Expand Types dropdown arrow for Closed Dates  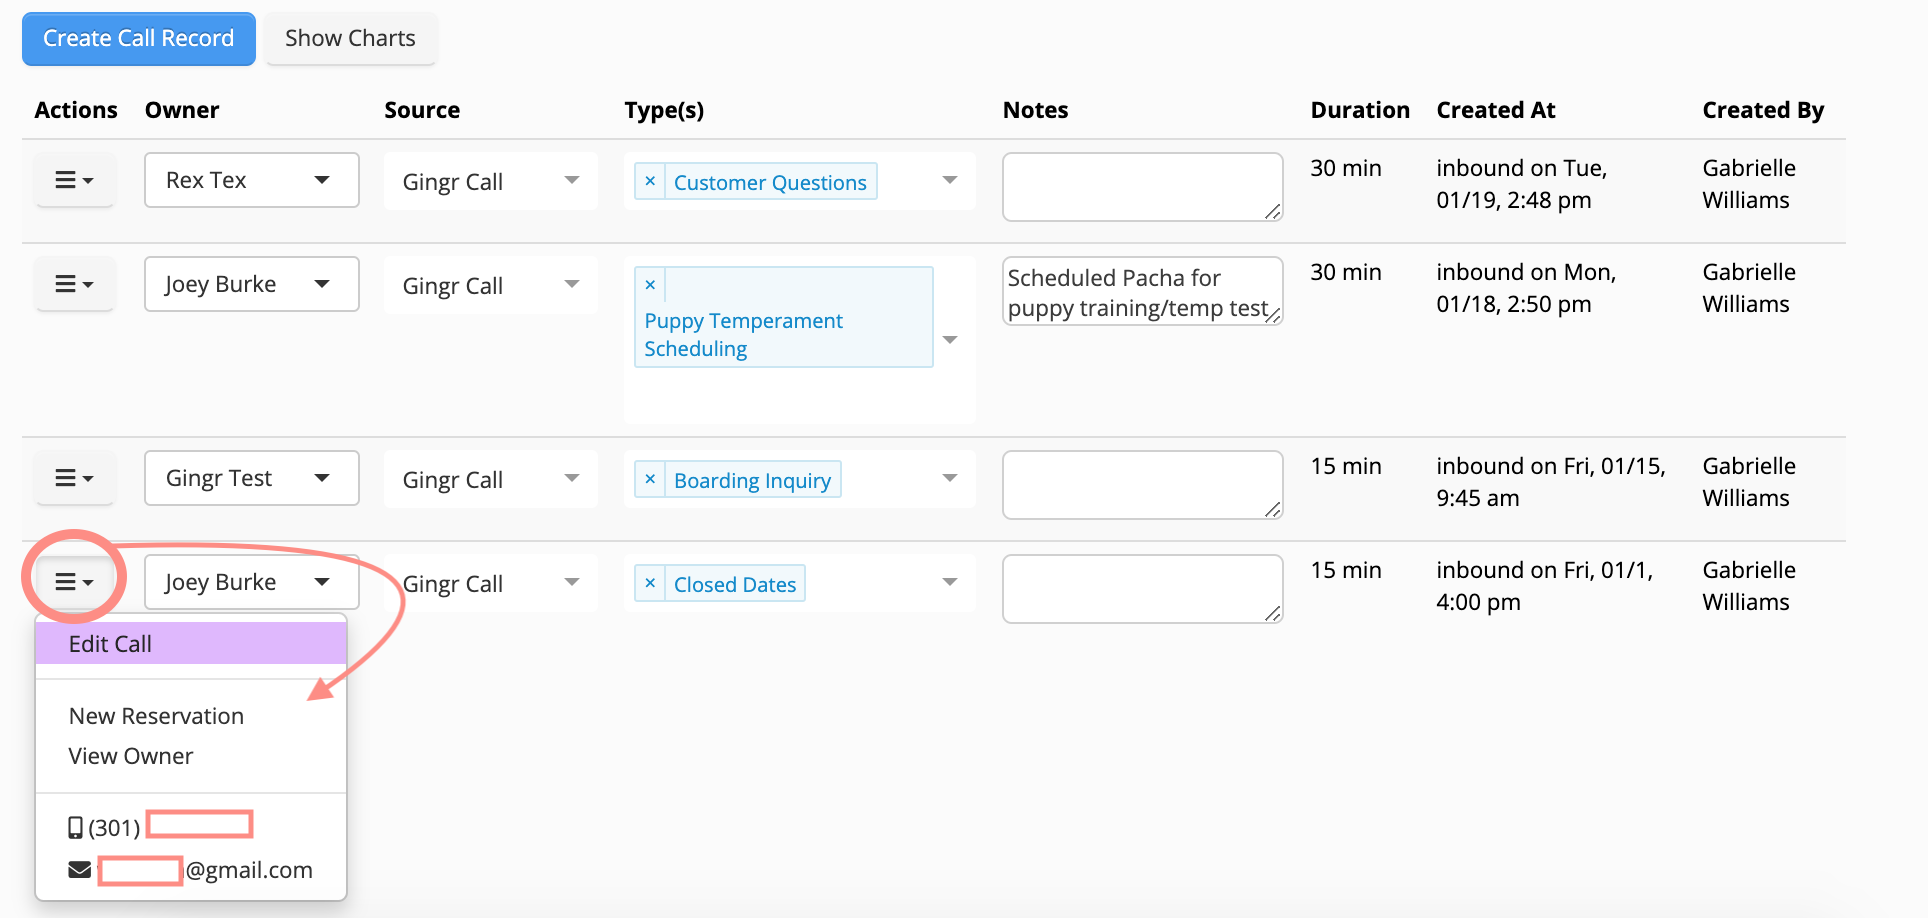point(950,582)
